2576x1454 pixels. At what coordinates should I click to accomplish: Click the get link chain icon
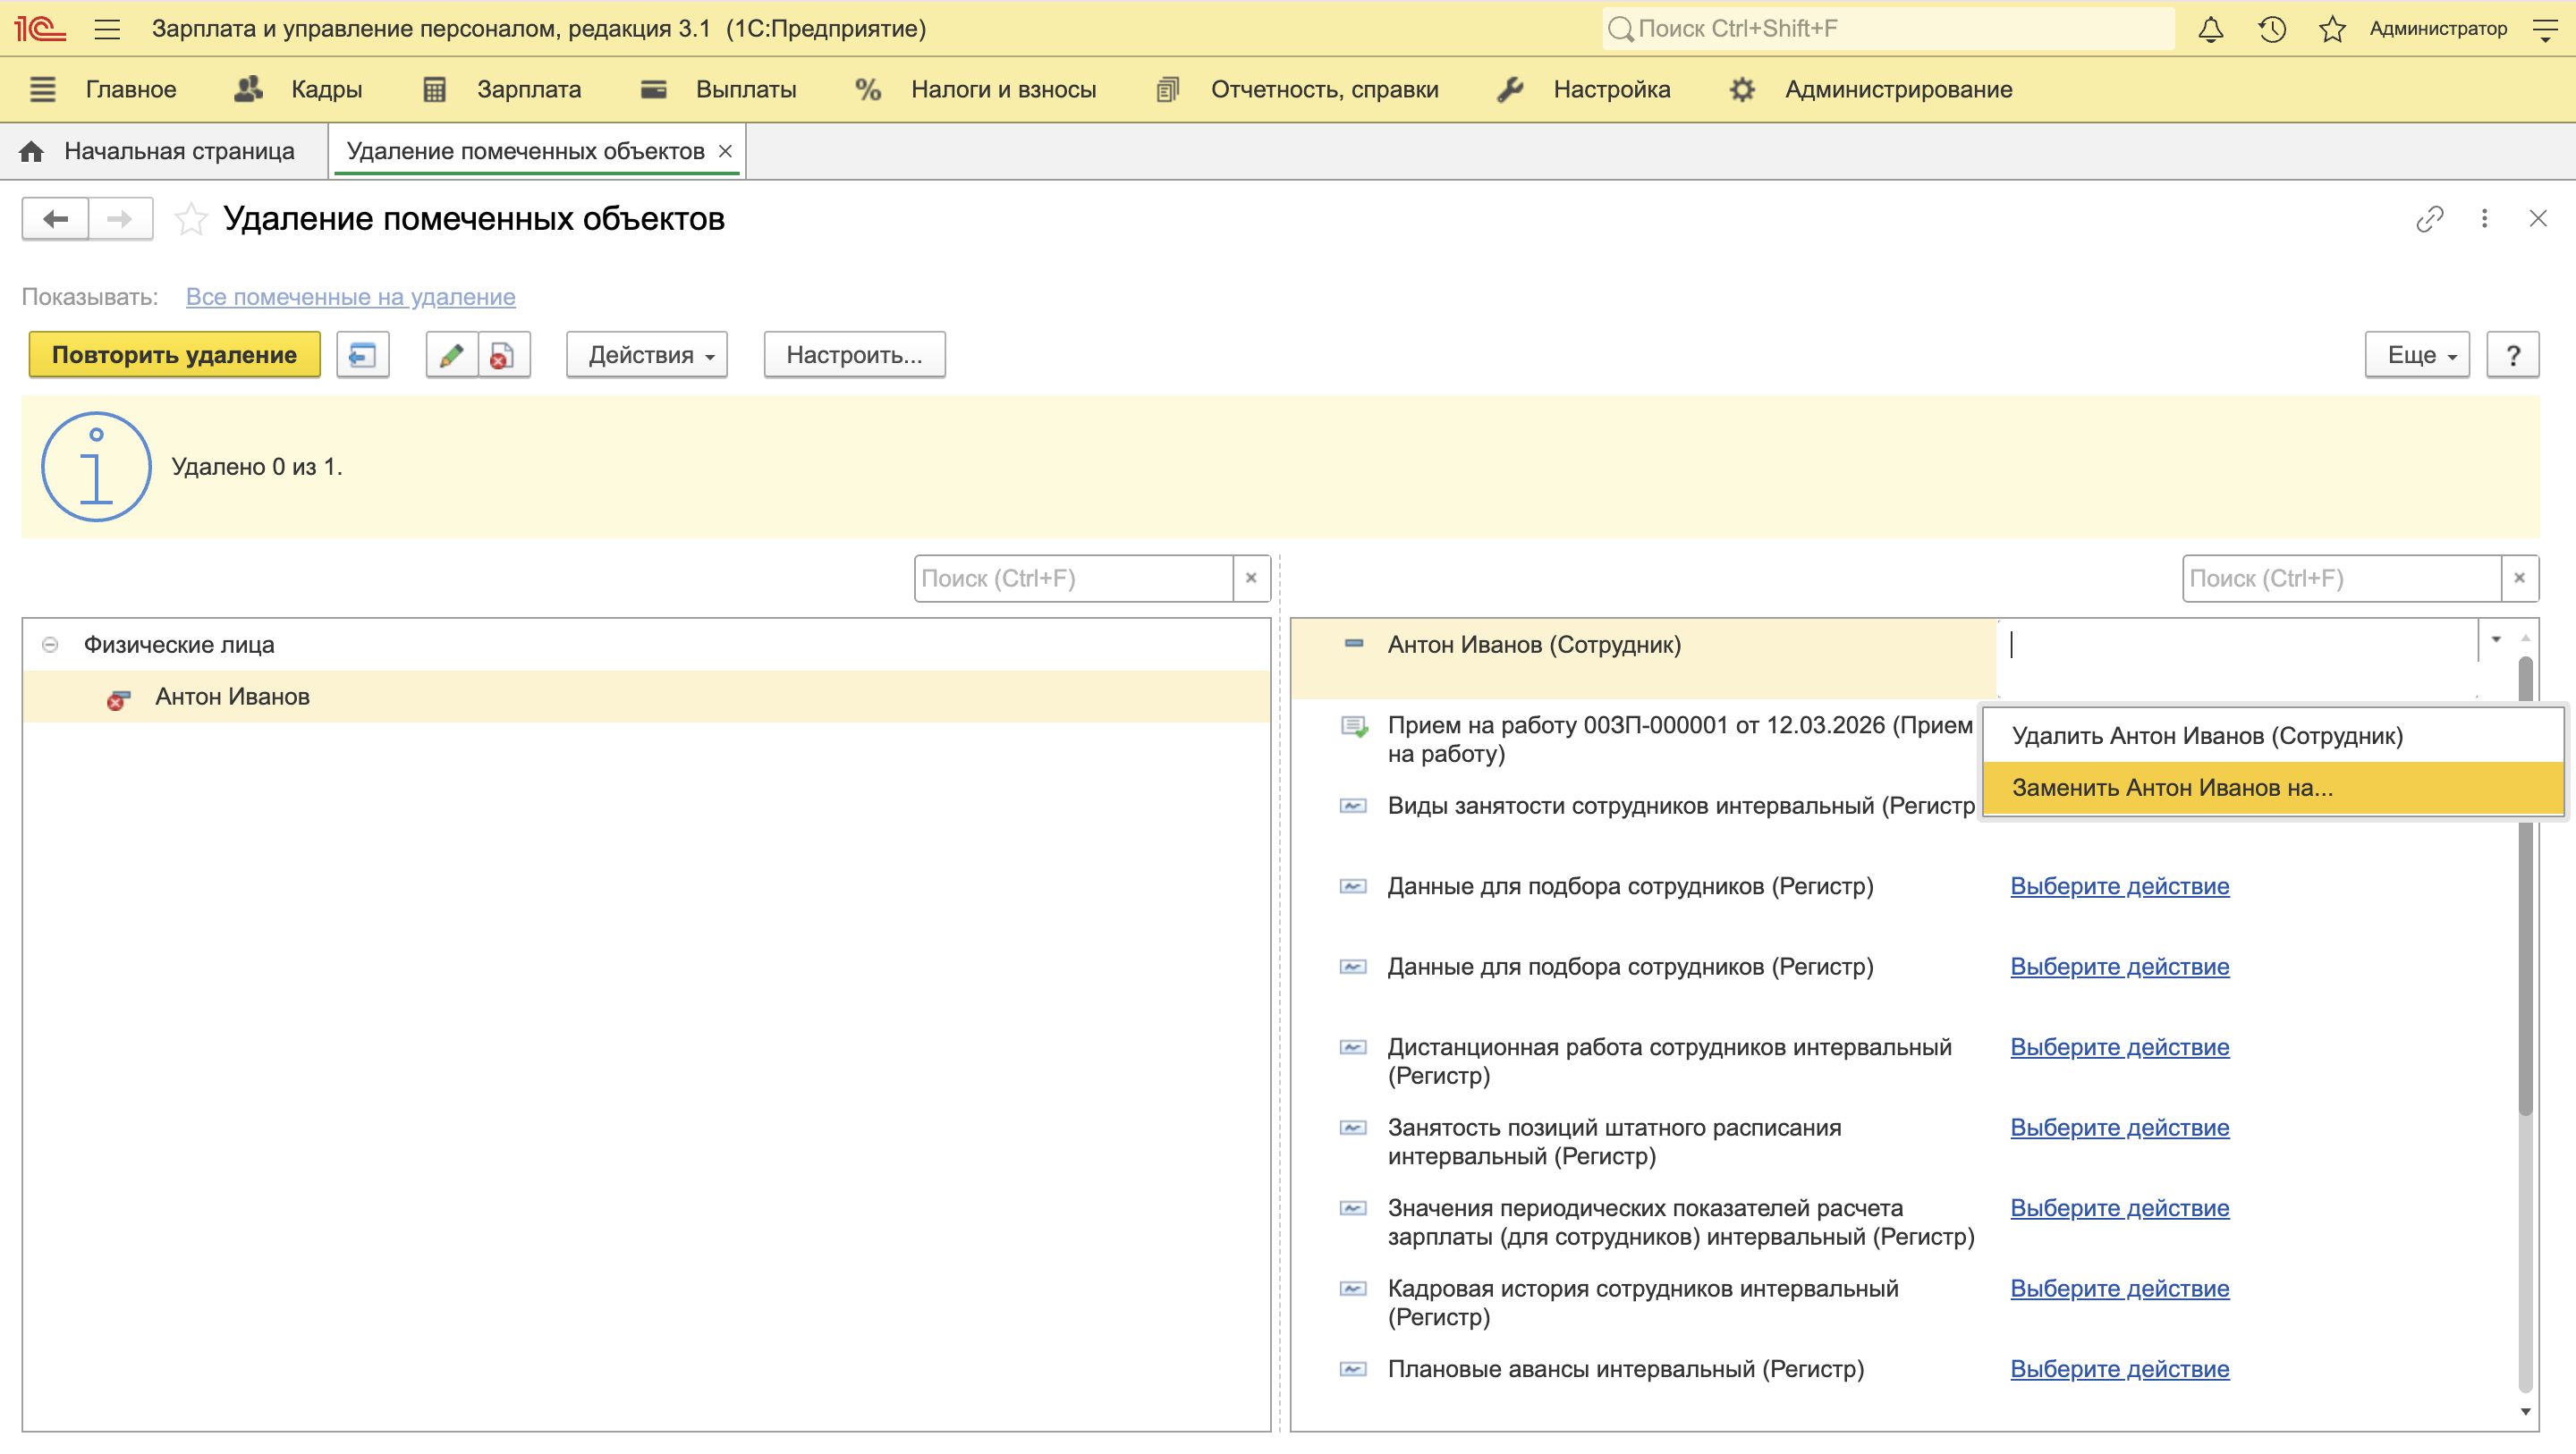click(x=2429, y=219)
